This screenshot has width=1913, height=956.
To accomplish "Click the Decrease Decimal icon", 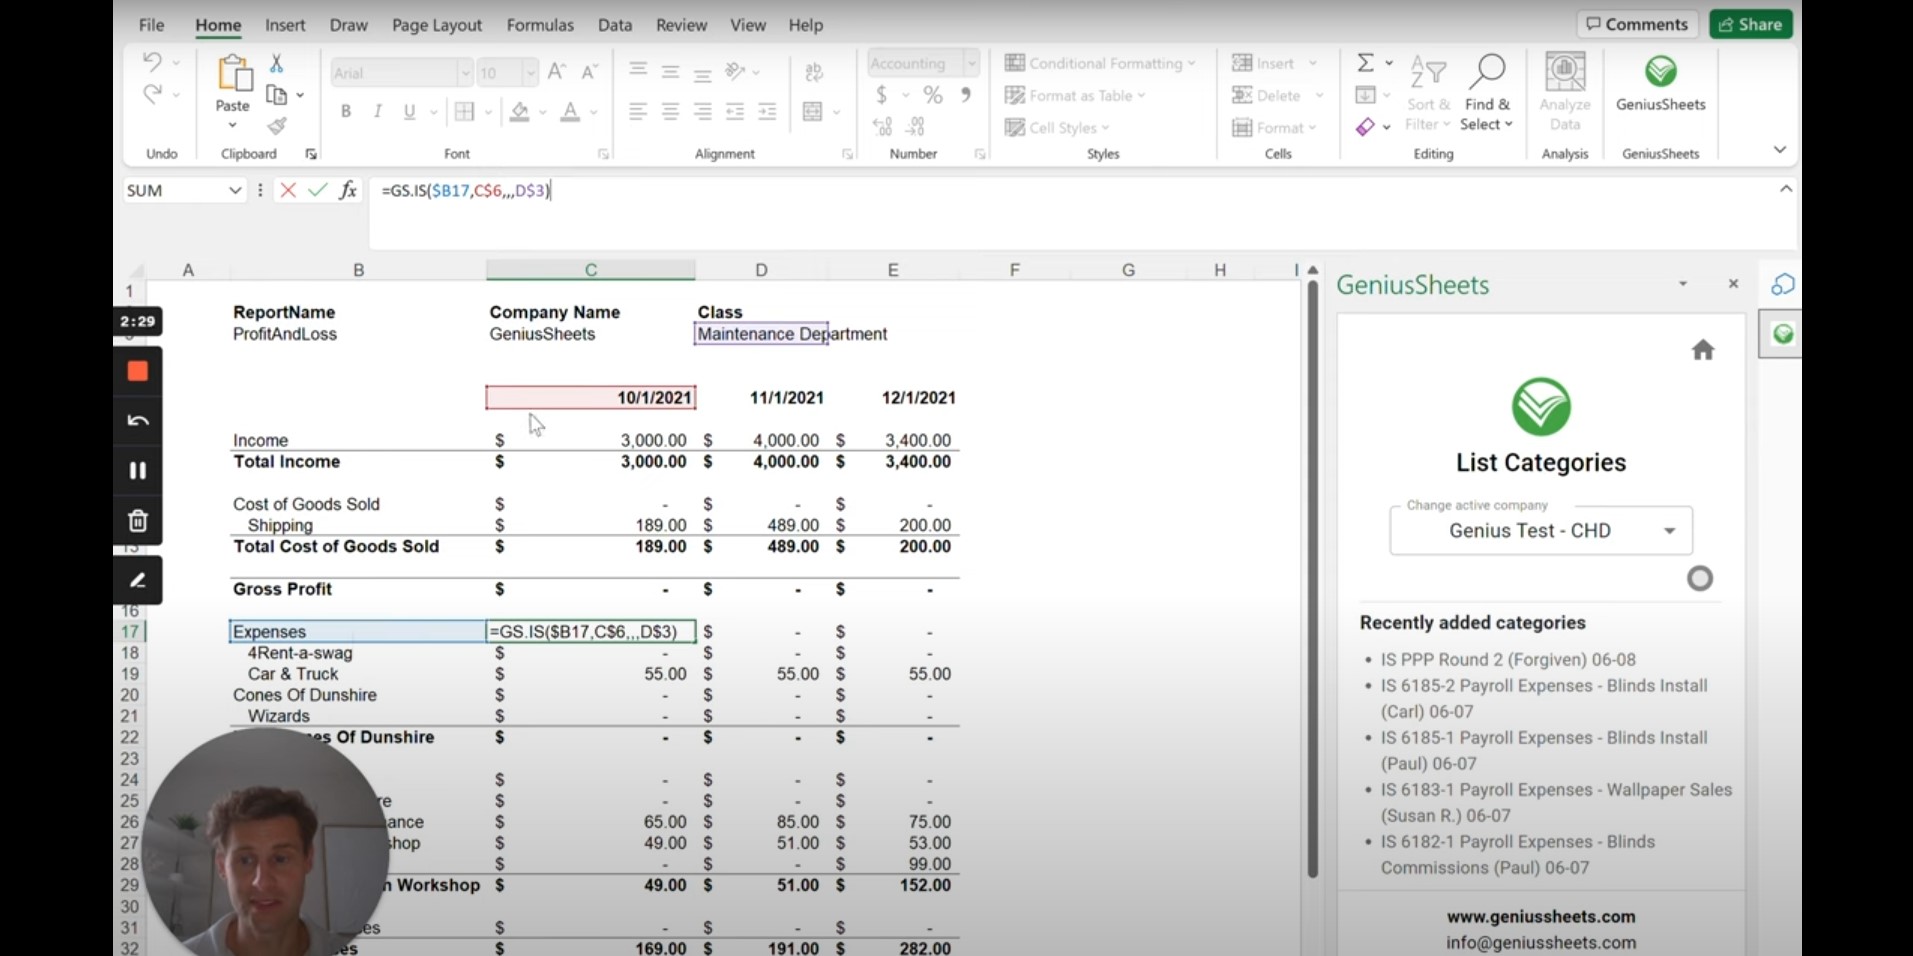I will (x=916, y=127).
